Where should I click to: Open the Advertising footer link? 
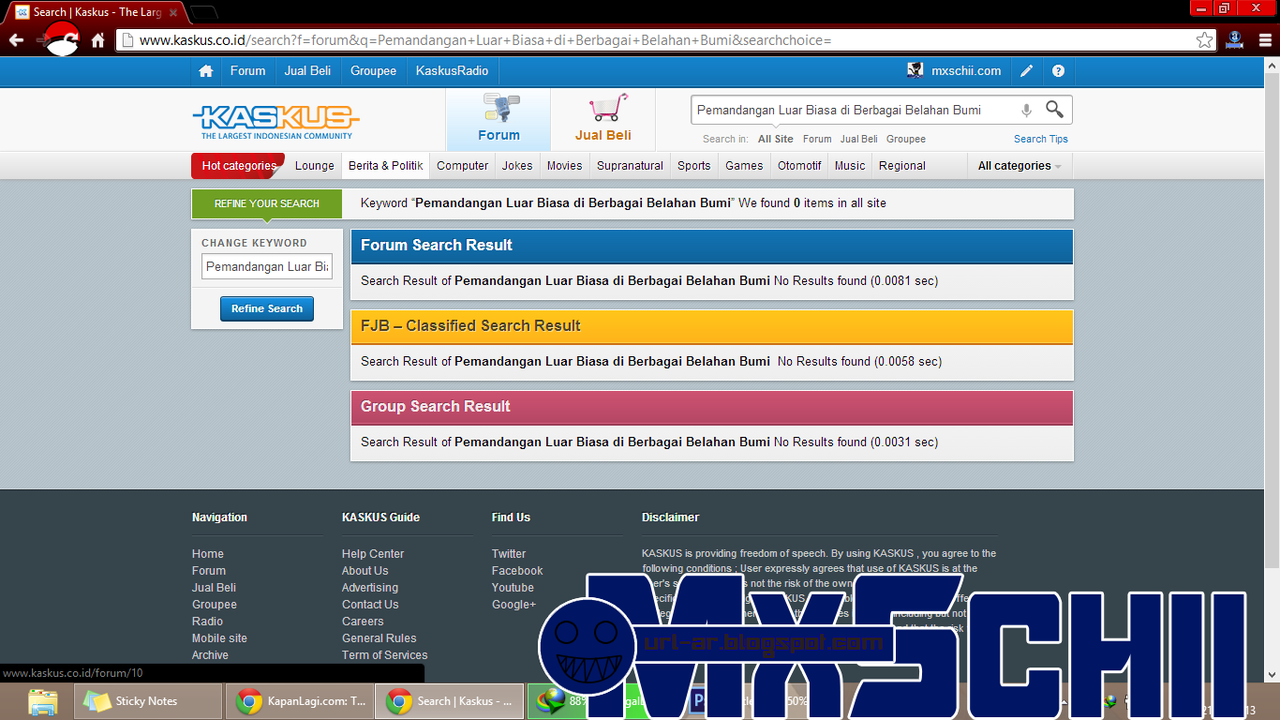coord(370,588)
